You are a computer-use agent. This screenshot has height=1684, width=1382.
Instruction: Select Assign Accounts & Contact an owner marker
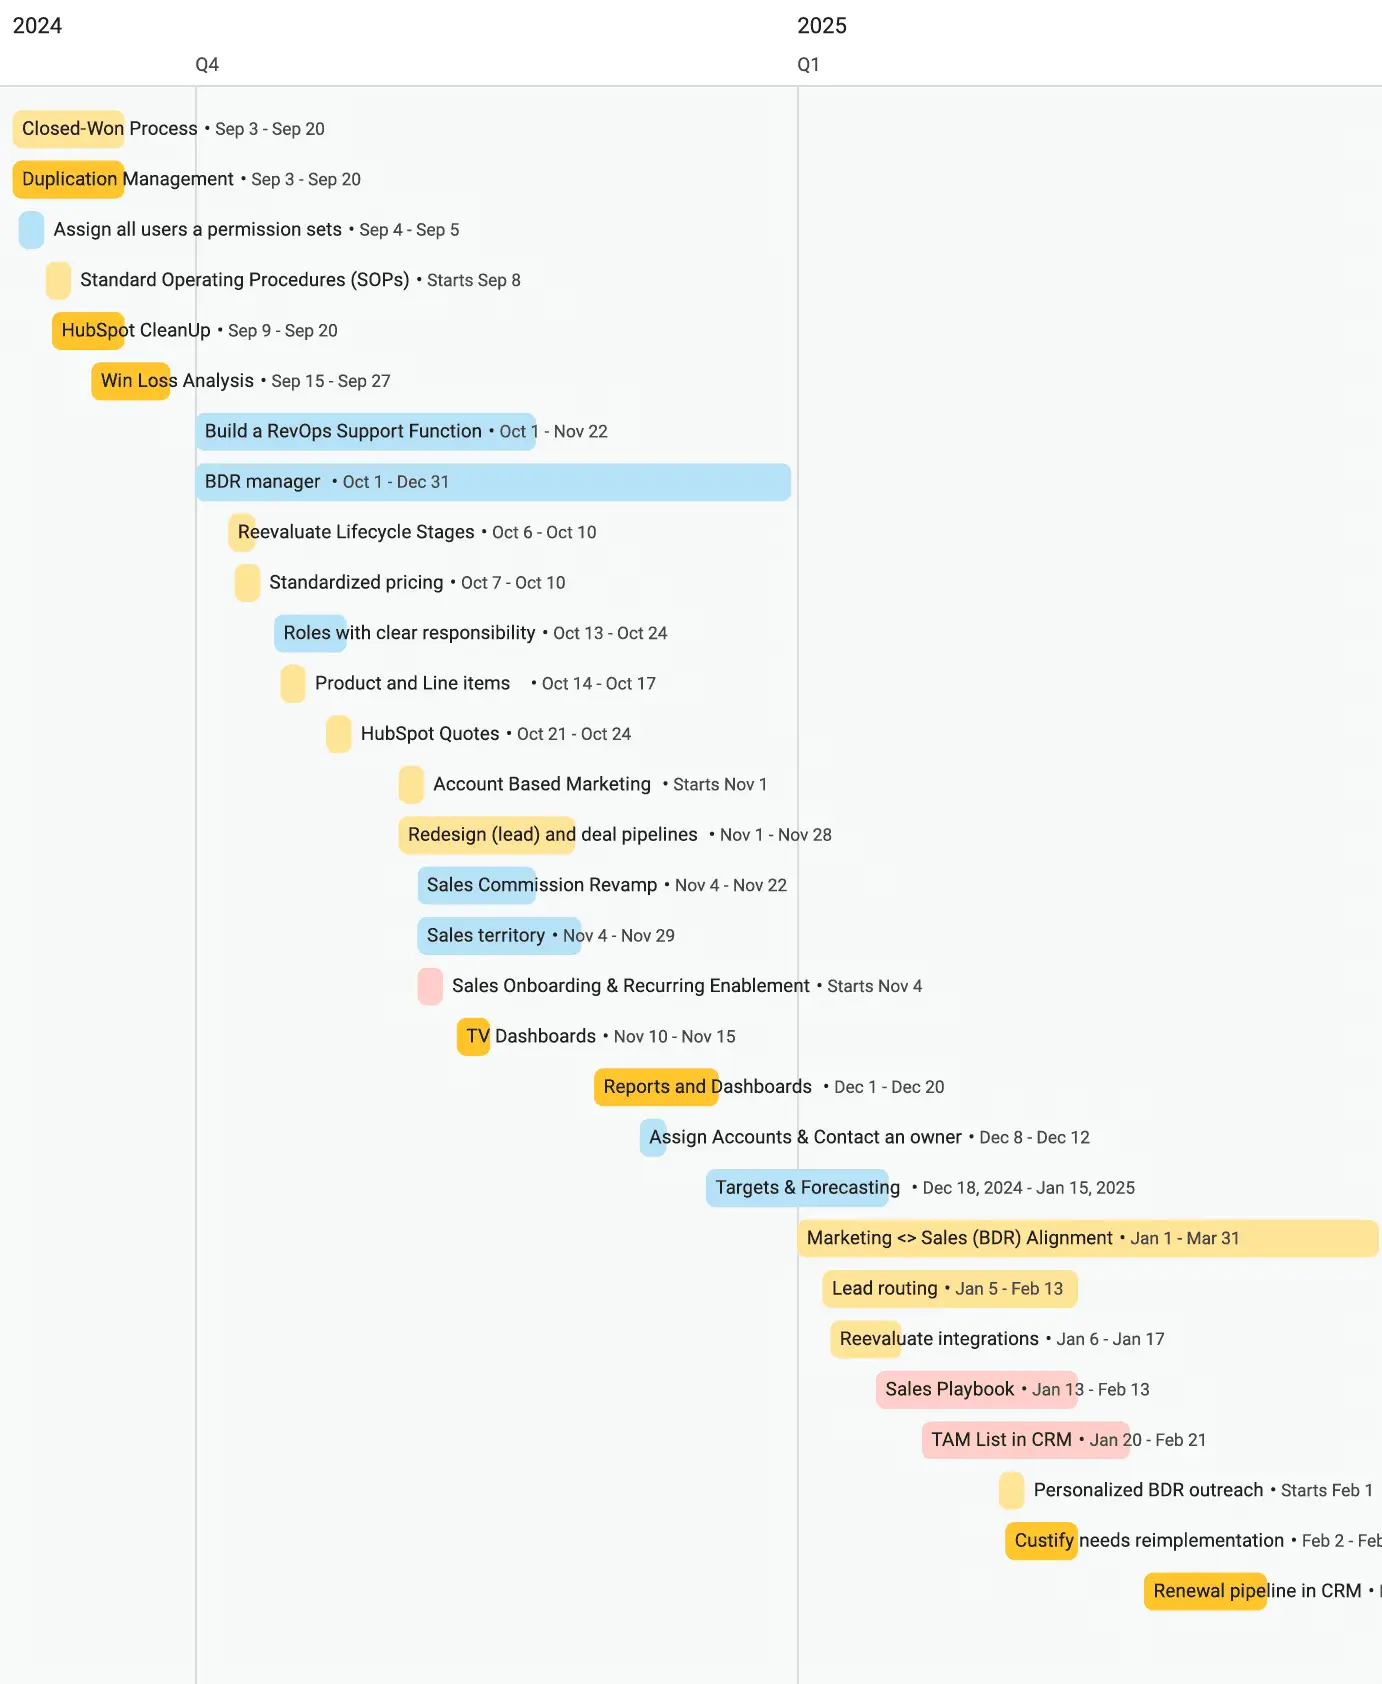(x=653, y=1138)
